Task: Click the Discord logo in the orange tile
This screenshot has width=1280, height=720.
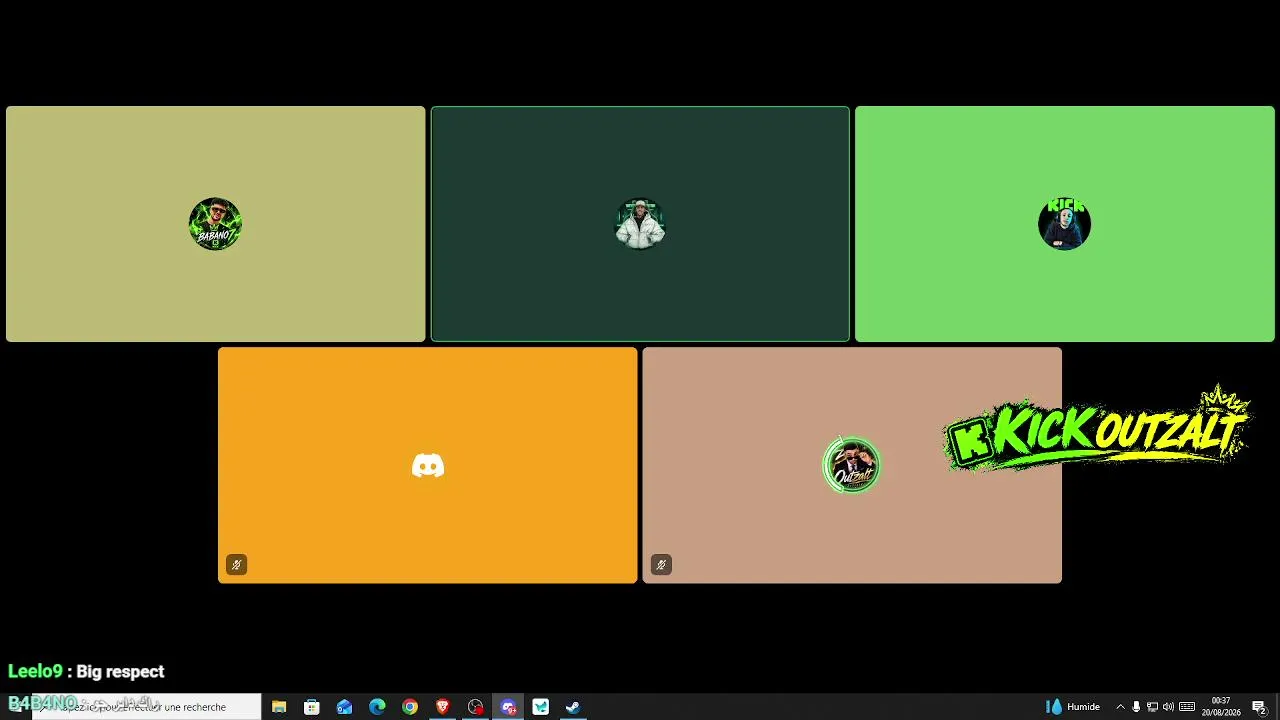Action: 428,466
